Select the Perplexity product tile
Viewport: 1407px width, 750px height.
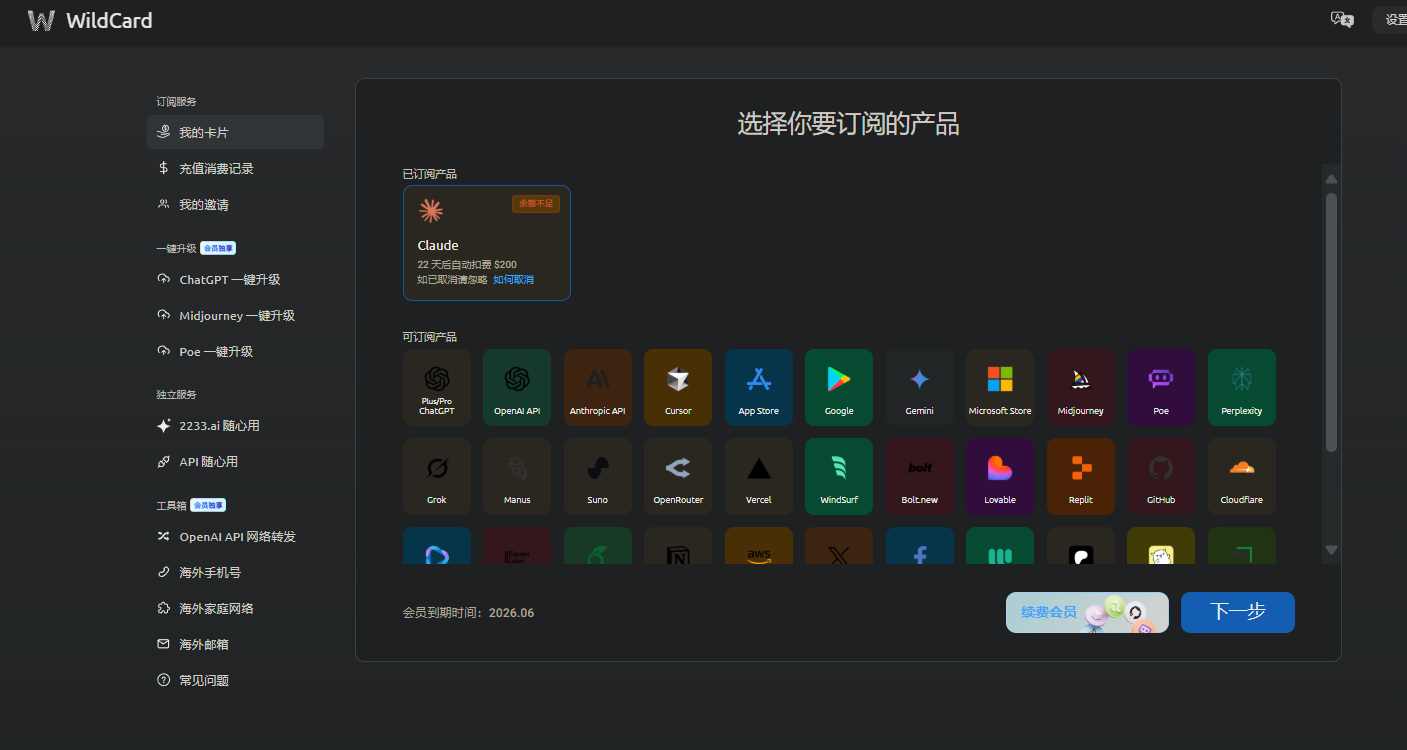(1241, 387)
